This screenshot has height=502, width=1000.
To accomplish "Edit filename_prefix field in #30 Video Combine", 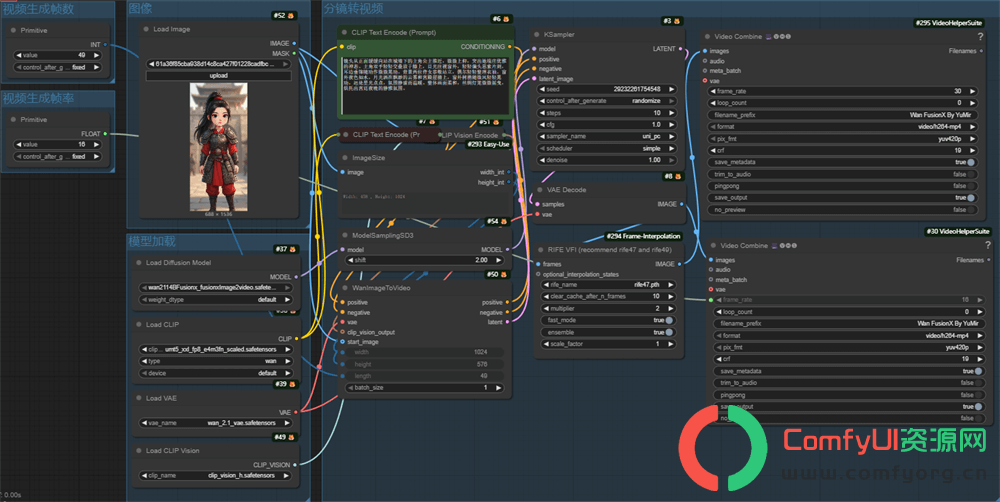I will [848, 324].
